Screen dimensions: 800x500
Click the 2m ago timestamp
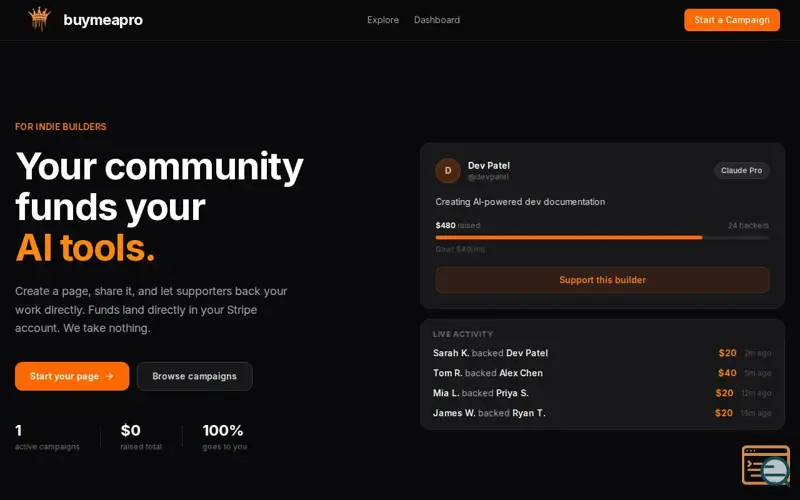[758, 353]
